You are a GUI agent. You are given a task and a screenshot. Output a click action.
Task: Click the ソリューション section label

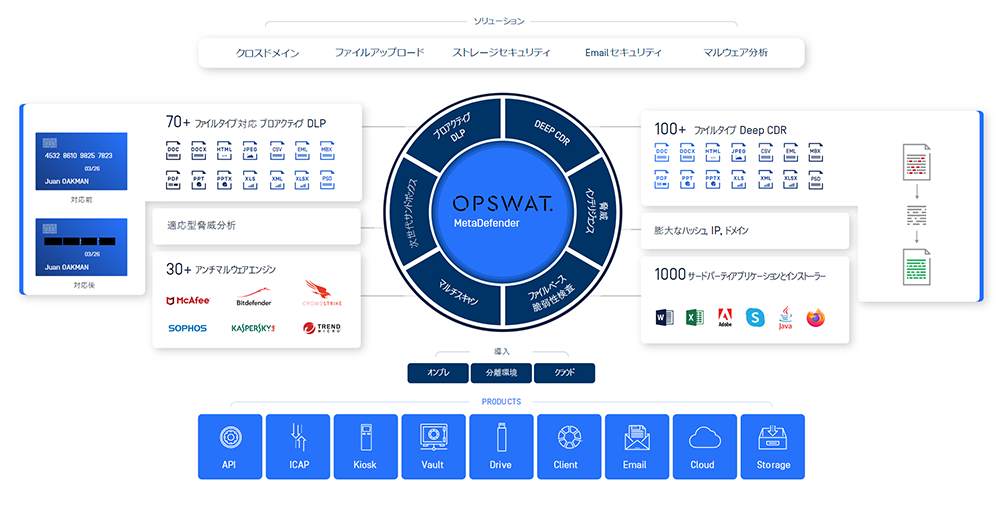point(499,21)
